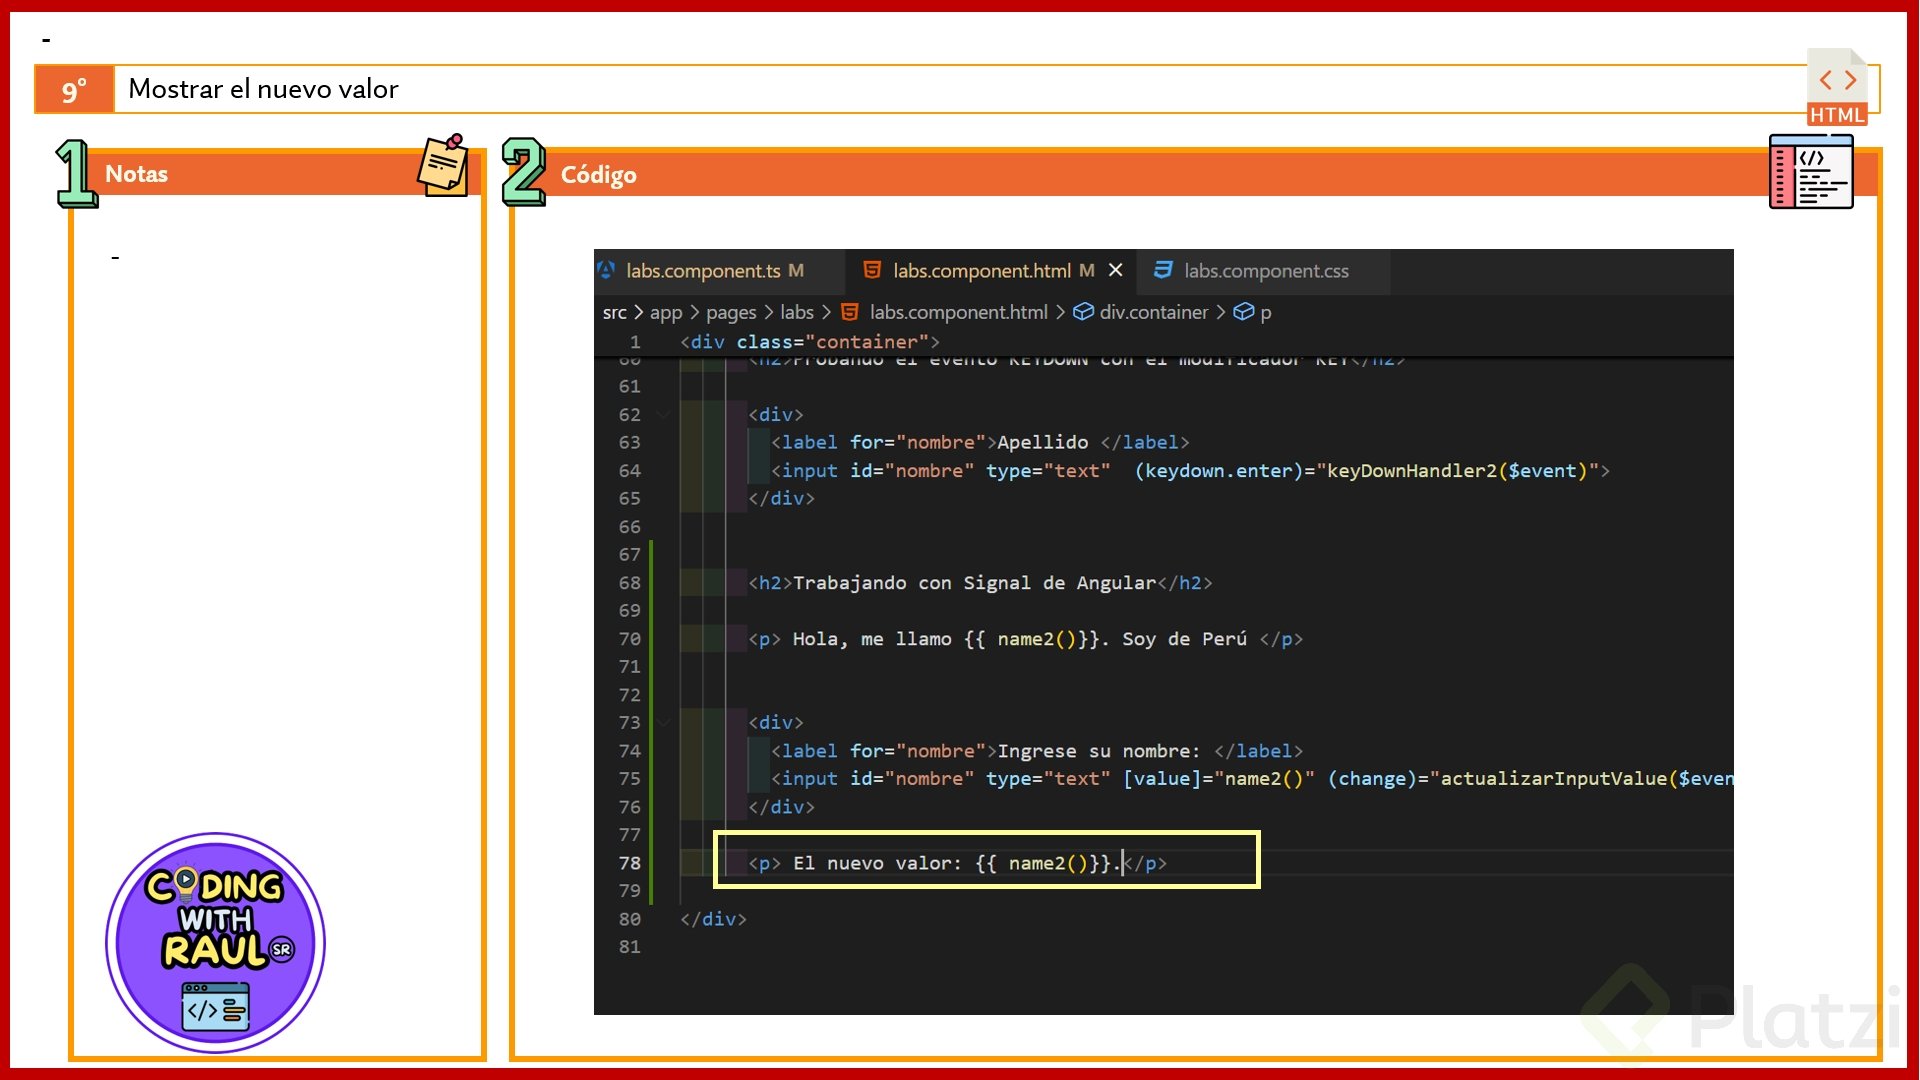Click line number 78 in the gutter

629,863
